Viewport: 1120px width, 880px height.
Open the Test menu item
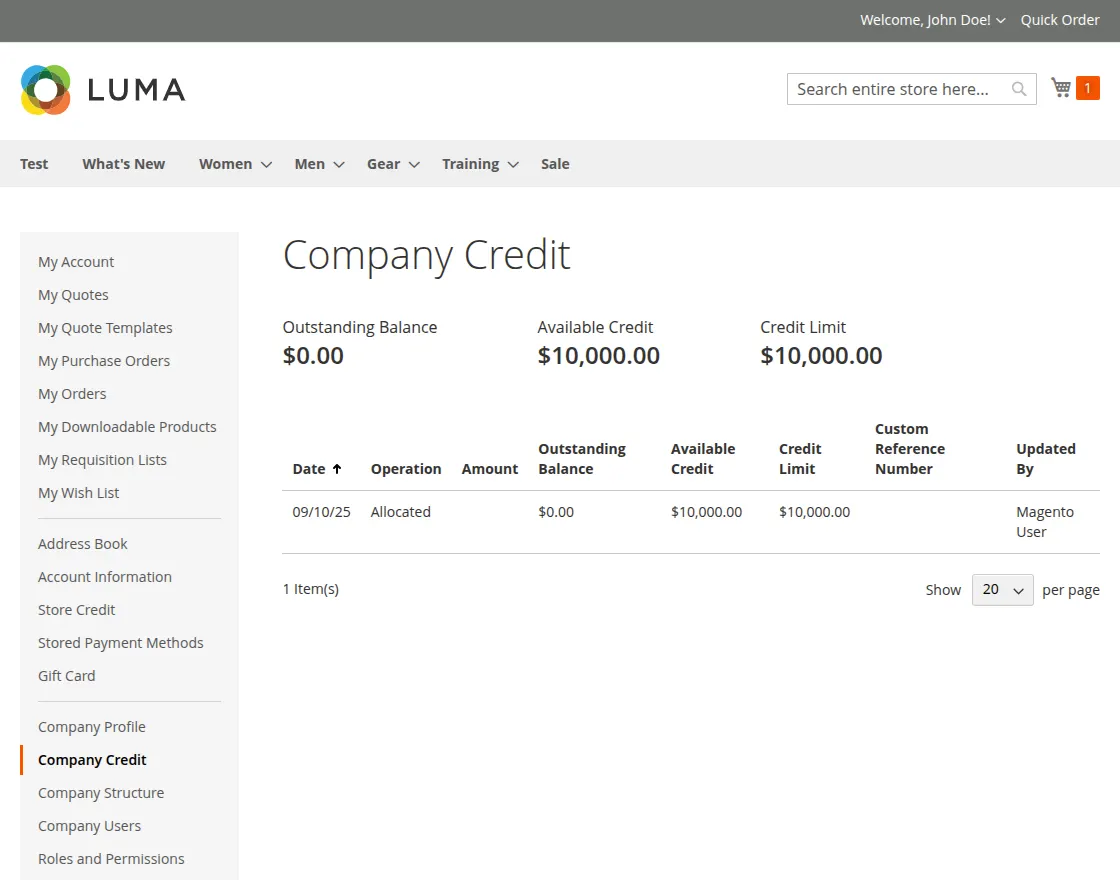tap(34, 164)
